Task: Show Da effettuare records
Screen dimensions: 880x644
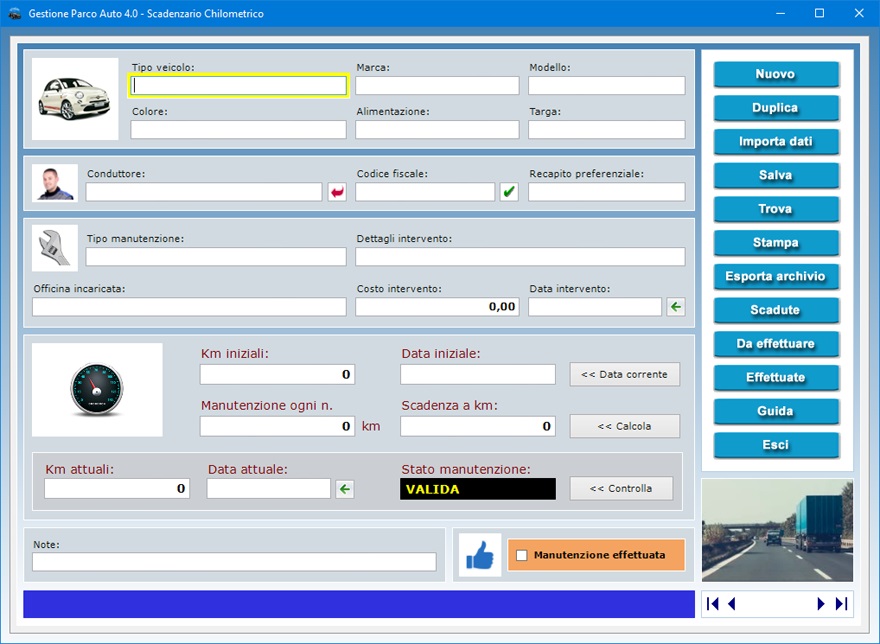Action: 776,344
